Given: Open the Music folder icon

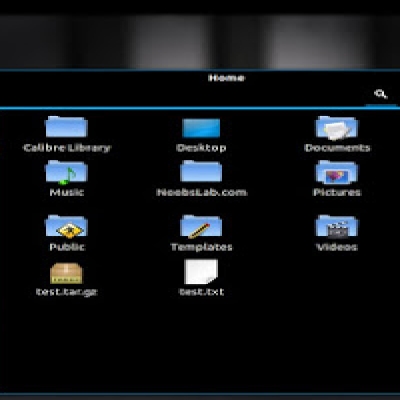Looking at the screenshot, I should pyautogui.click(x=66, y=172).
